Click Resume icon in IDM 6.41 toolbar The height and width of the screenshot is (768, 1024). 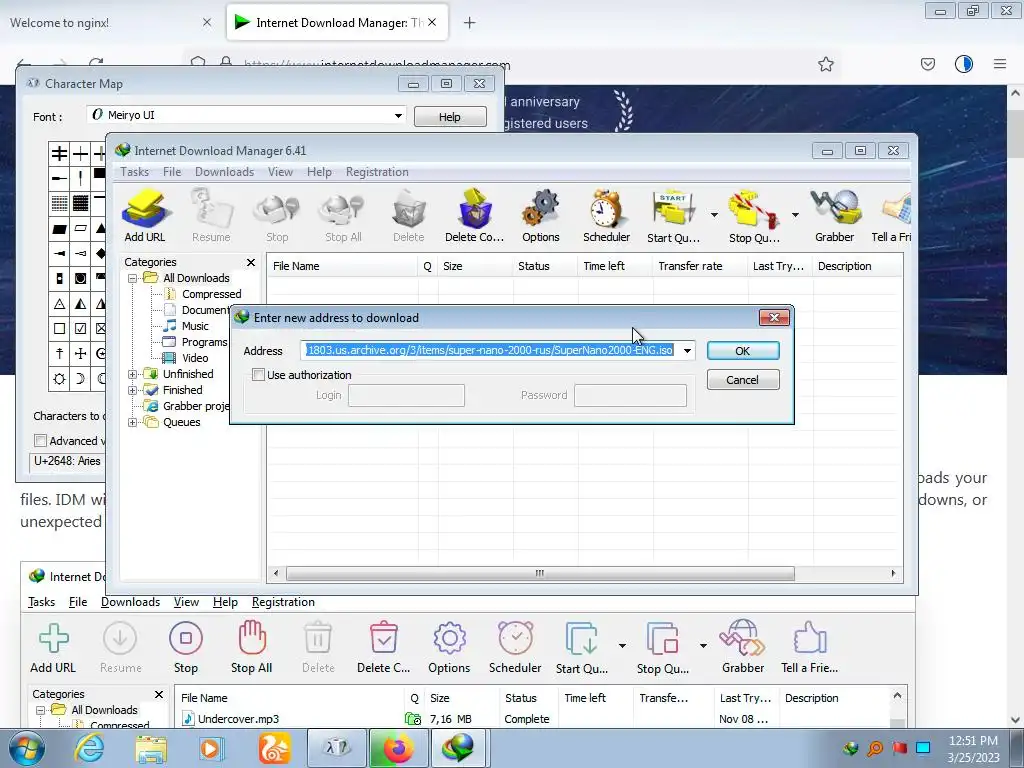click(211, 216)
